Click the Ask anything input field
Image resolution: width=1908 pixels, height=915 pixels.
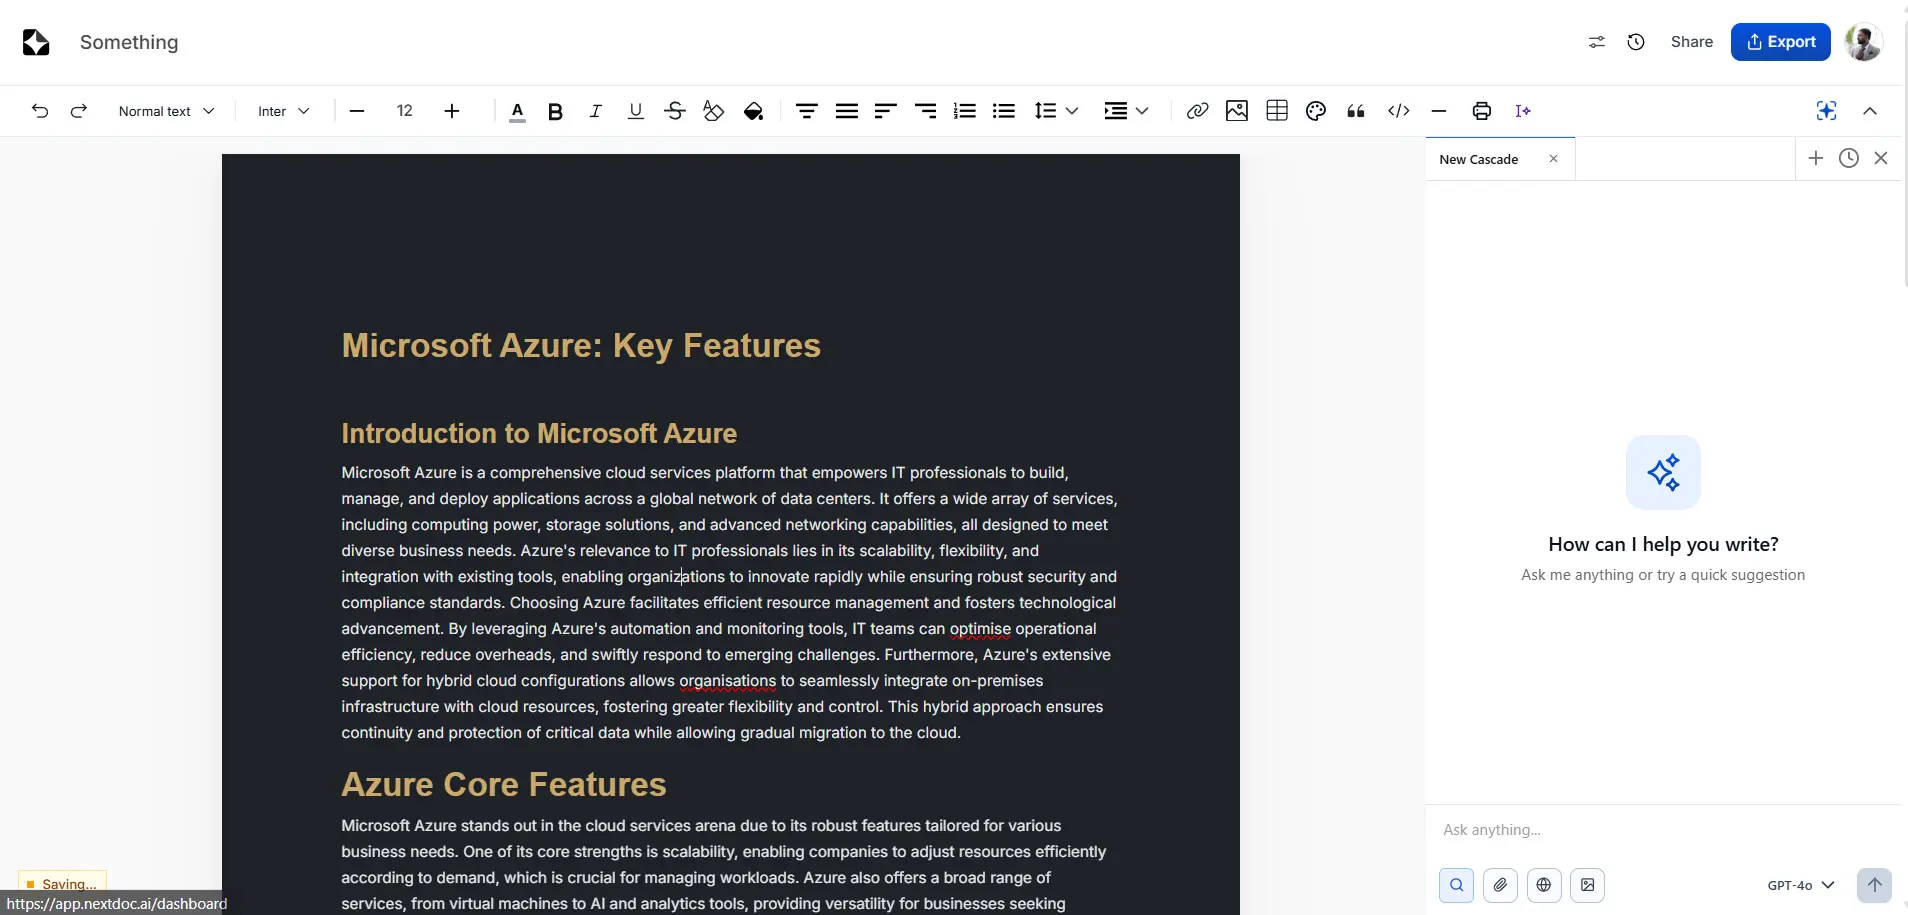pyautogui.click(x=1660, y=830)
